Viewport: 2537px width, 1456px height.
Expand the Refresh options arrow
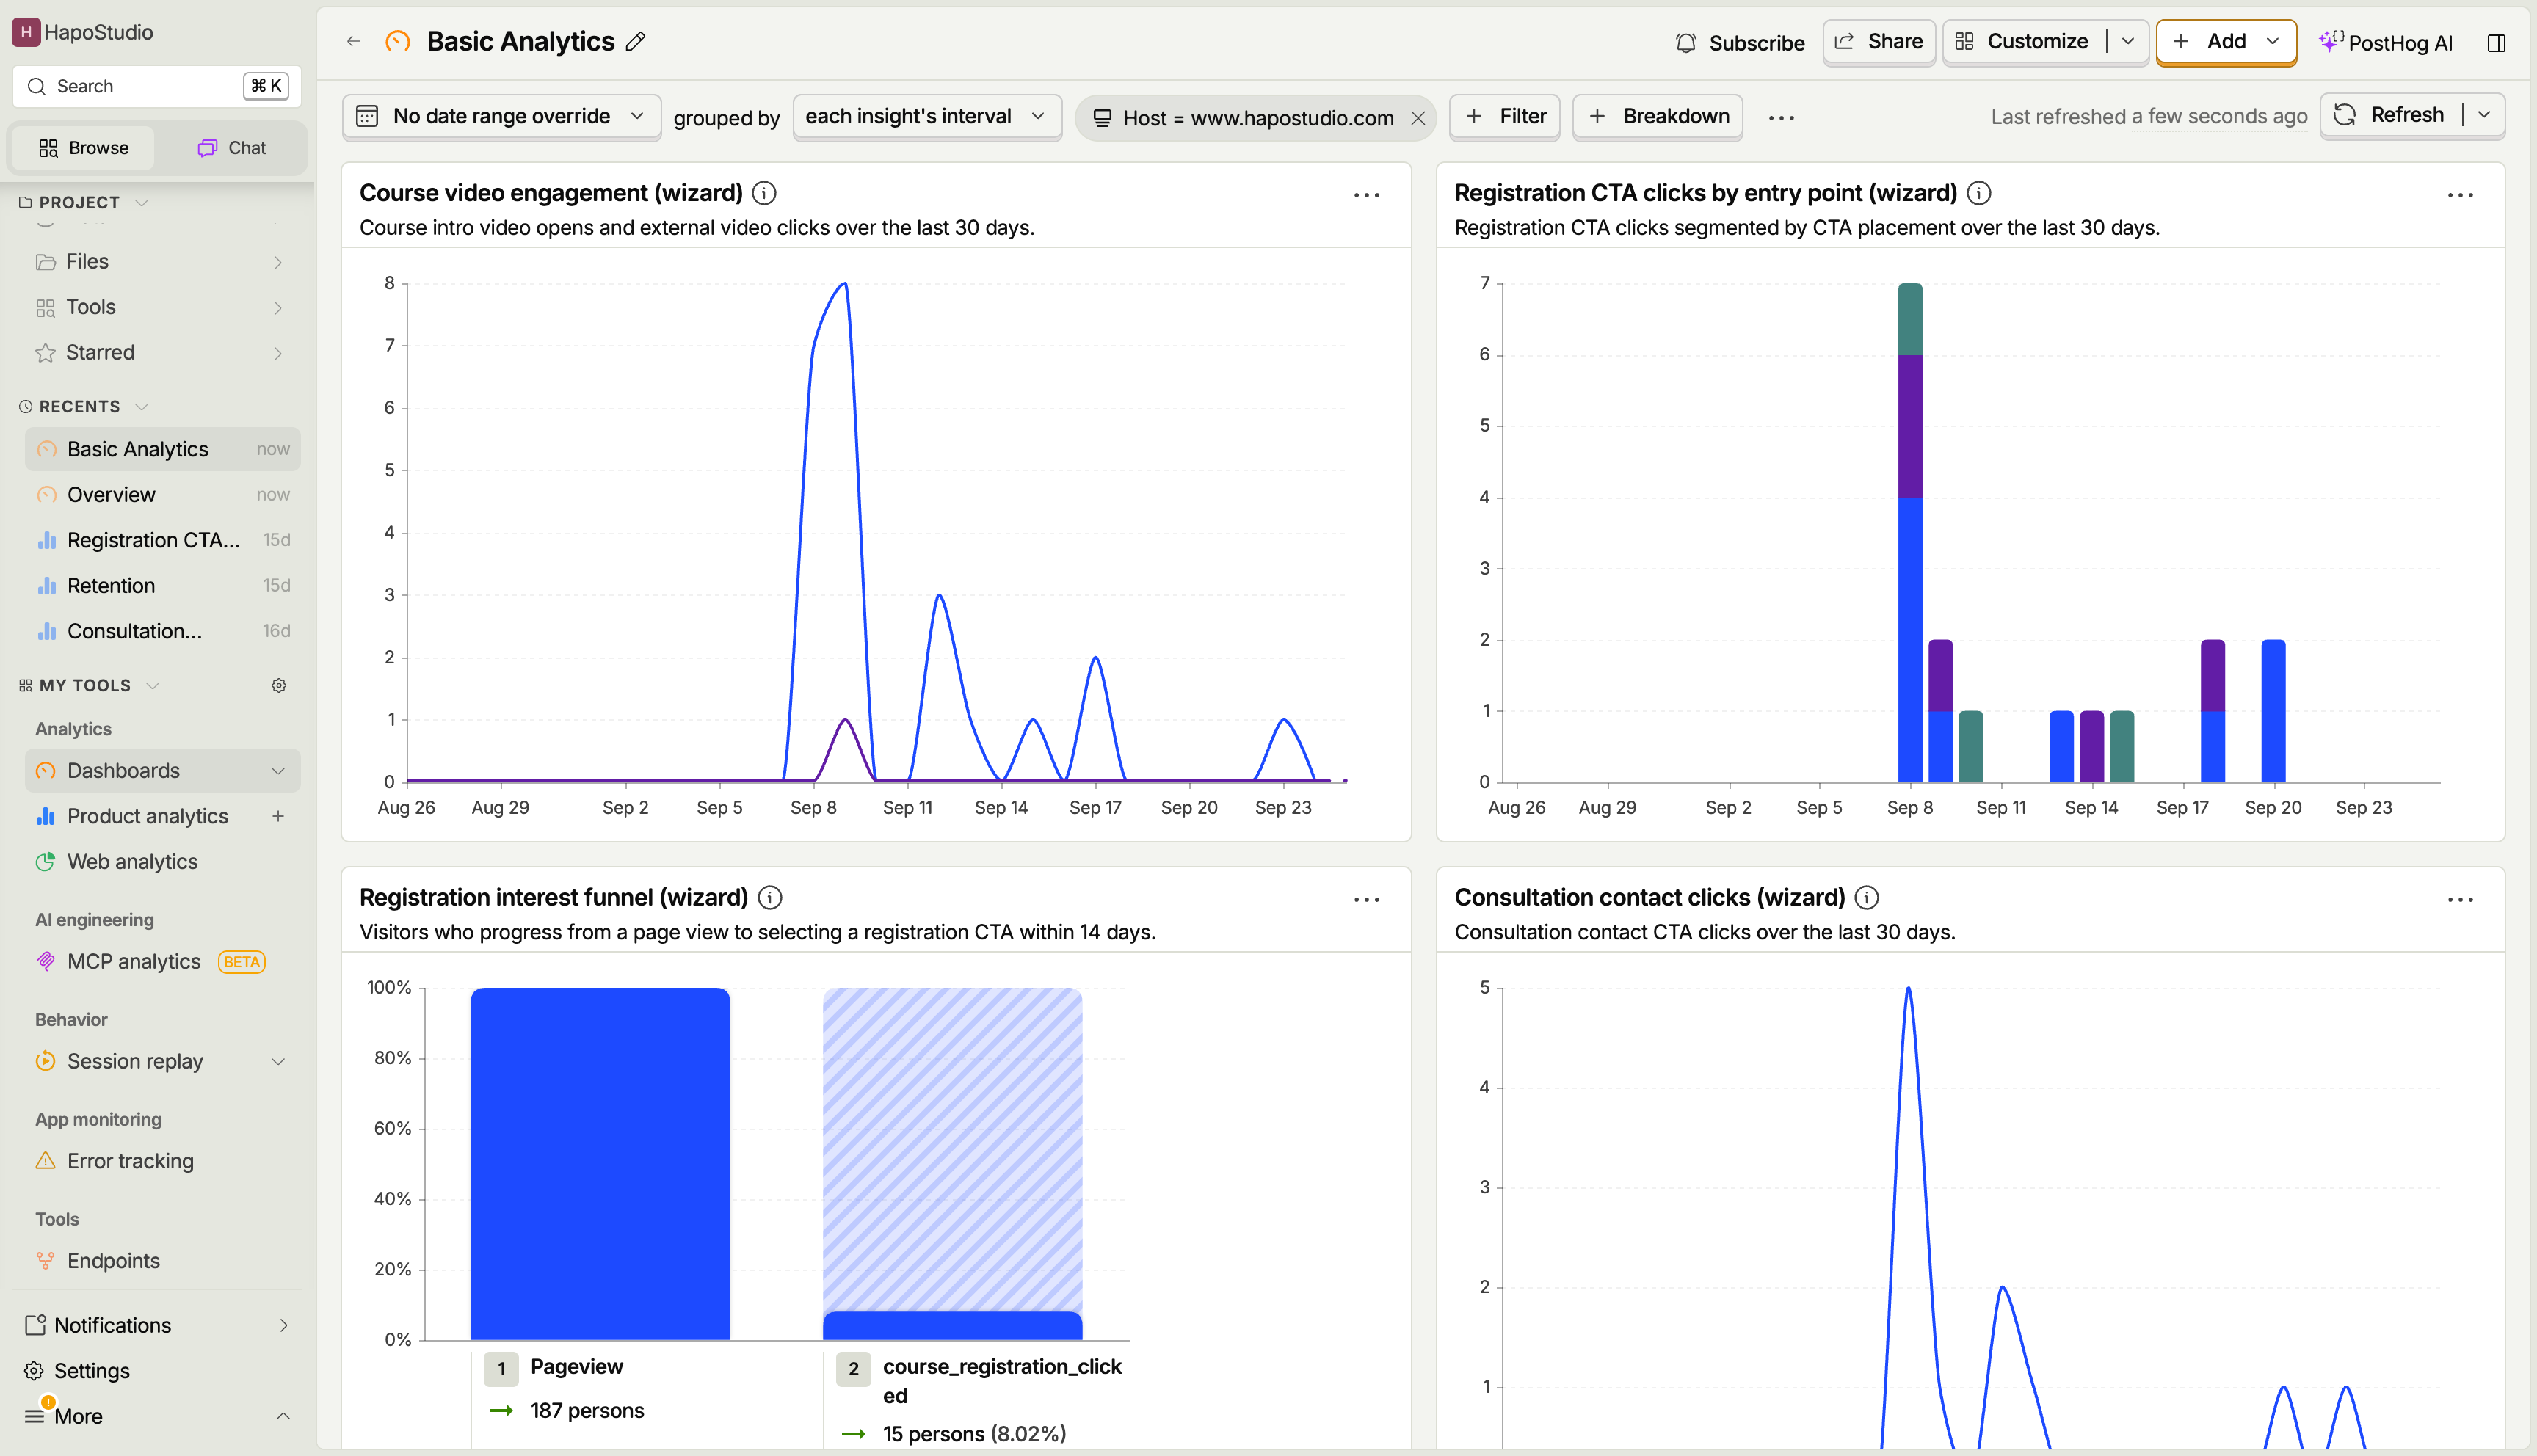2484,116
